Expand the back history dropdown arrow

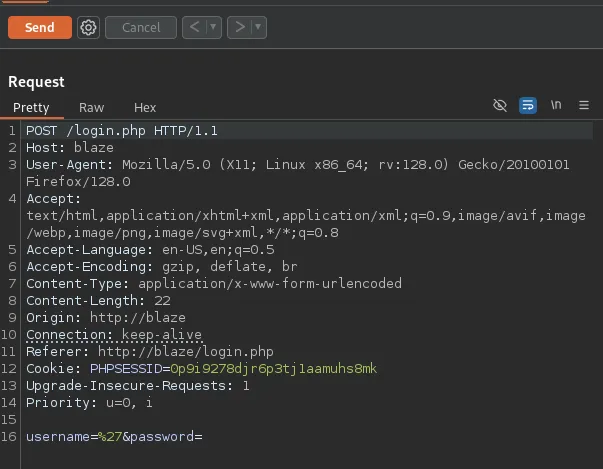[x=213, y=28]
